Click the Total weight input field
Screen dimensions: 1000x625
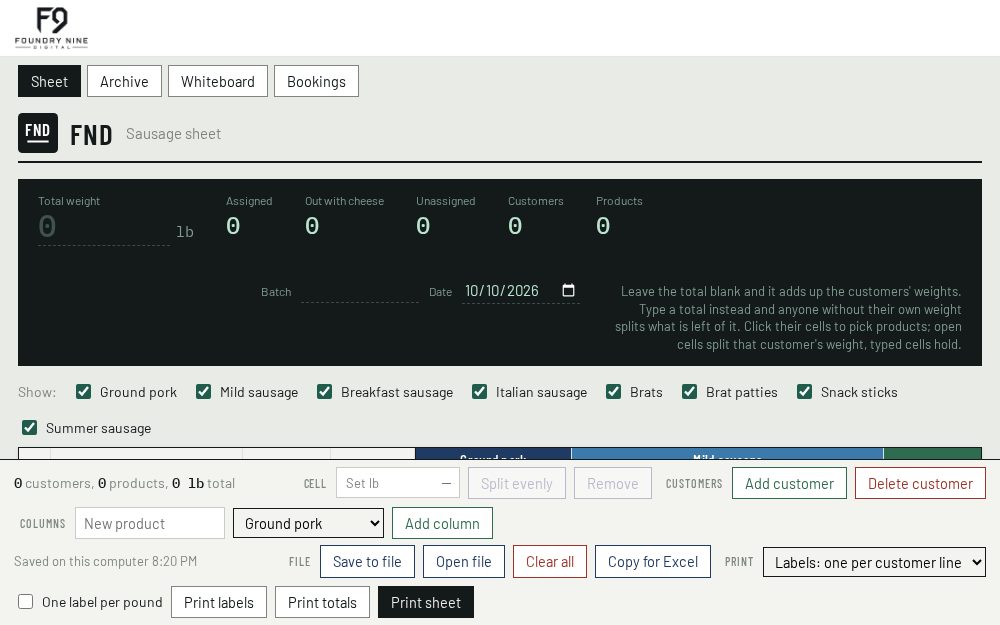click(104, 227)
